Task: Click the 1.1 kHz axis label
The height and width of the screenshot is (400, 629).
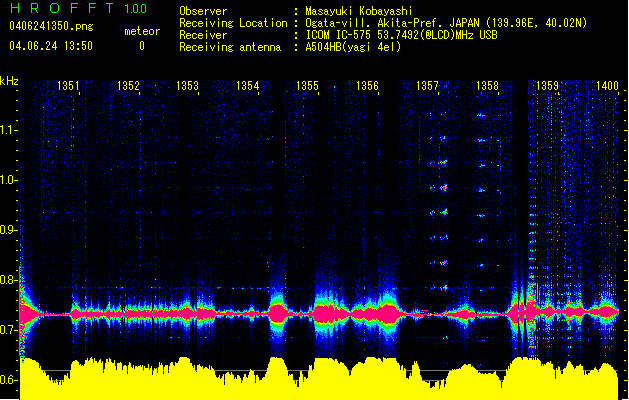Action: [8, 130]
